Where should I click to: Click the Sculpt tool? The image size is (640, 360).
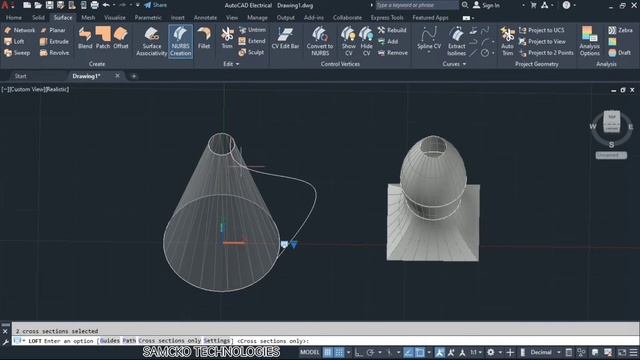(251, 52)
